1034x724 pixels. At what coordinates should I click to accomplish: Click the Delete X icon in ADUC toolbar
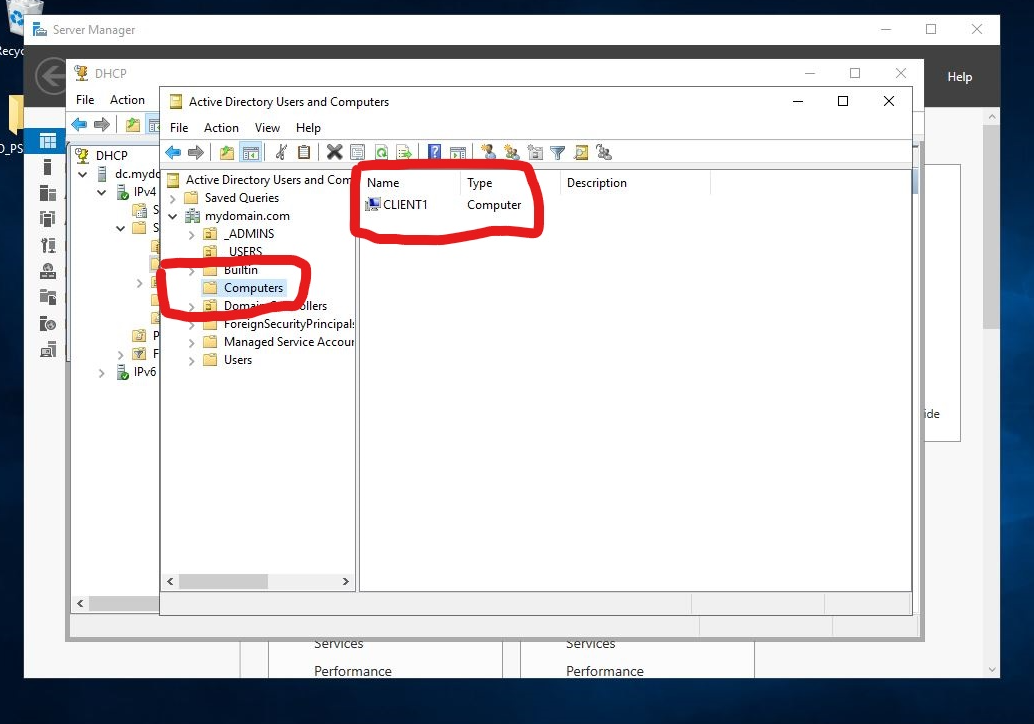(334, 153)
